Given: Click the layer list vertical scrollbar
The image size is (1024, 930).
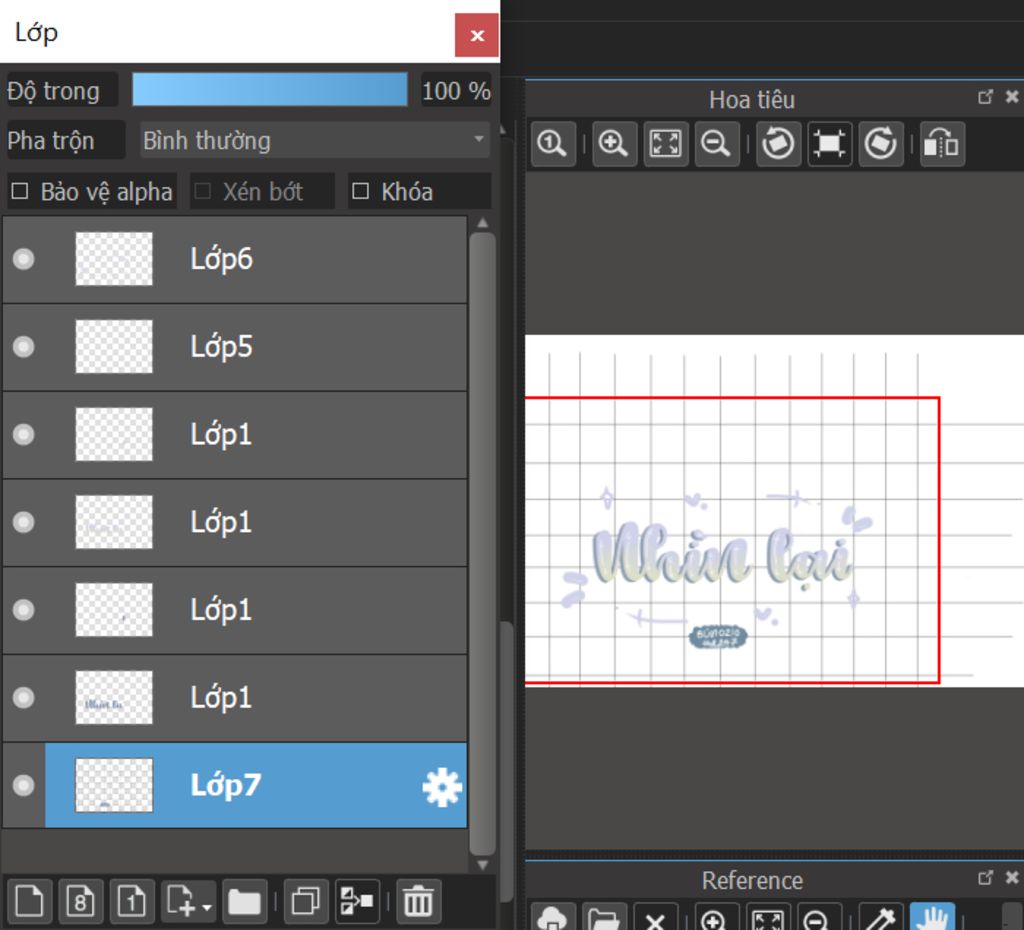Looking at the screenshot, I should (x=483, y=543).
